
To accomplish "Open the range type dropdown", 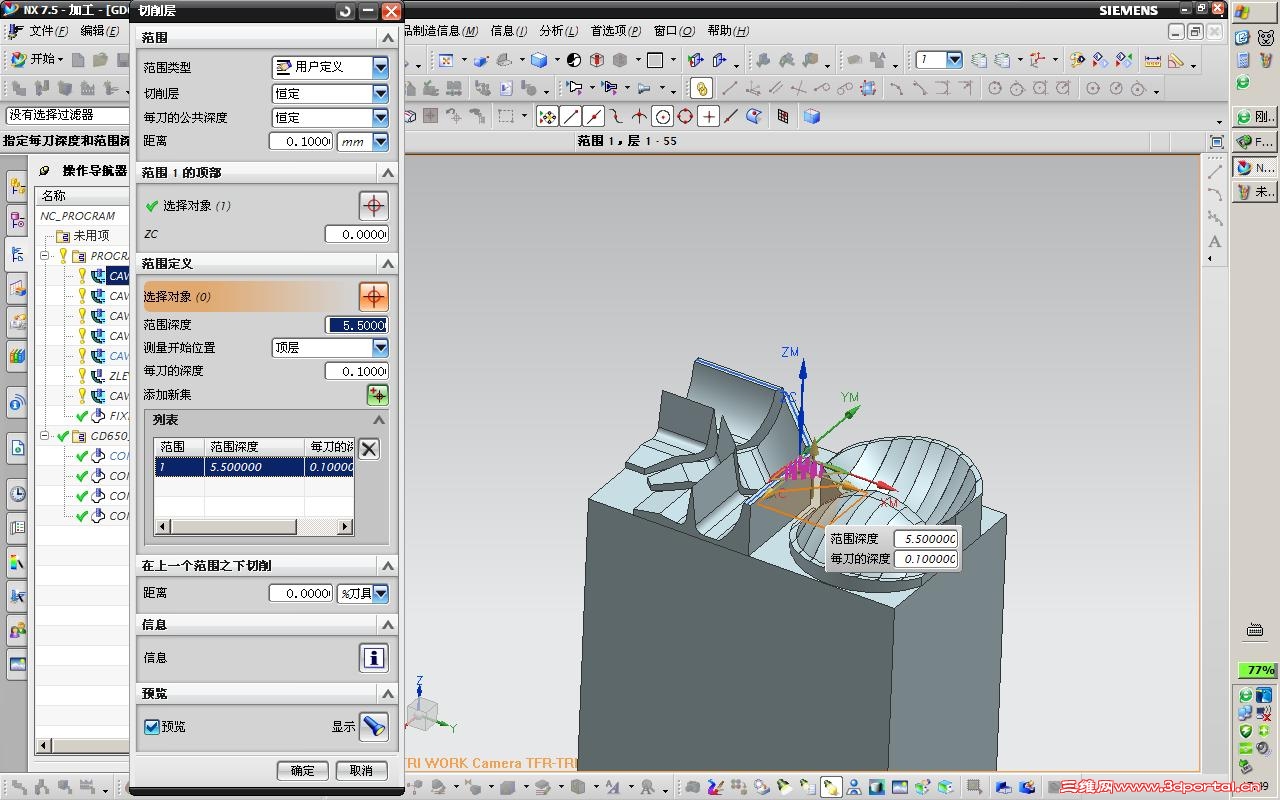I will [380, 67].
